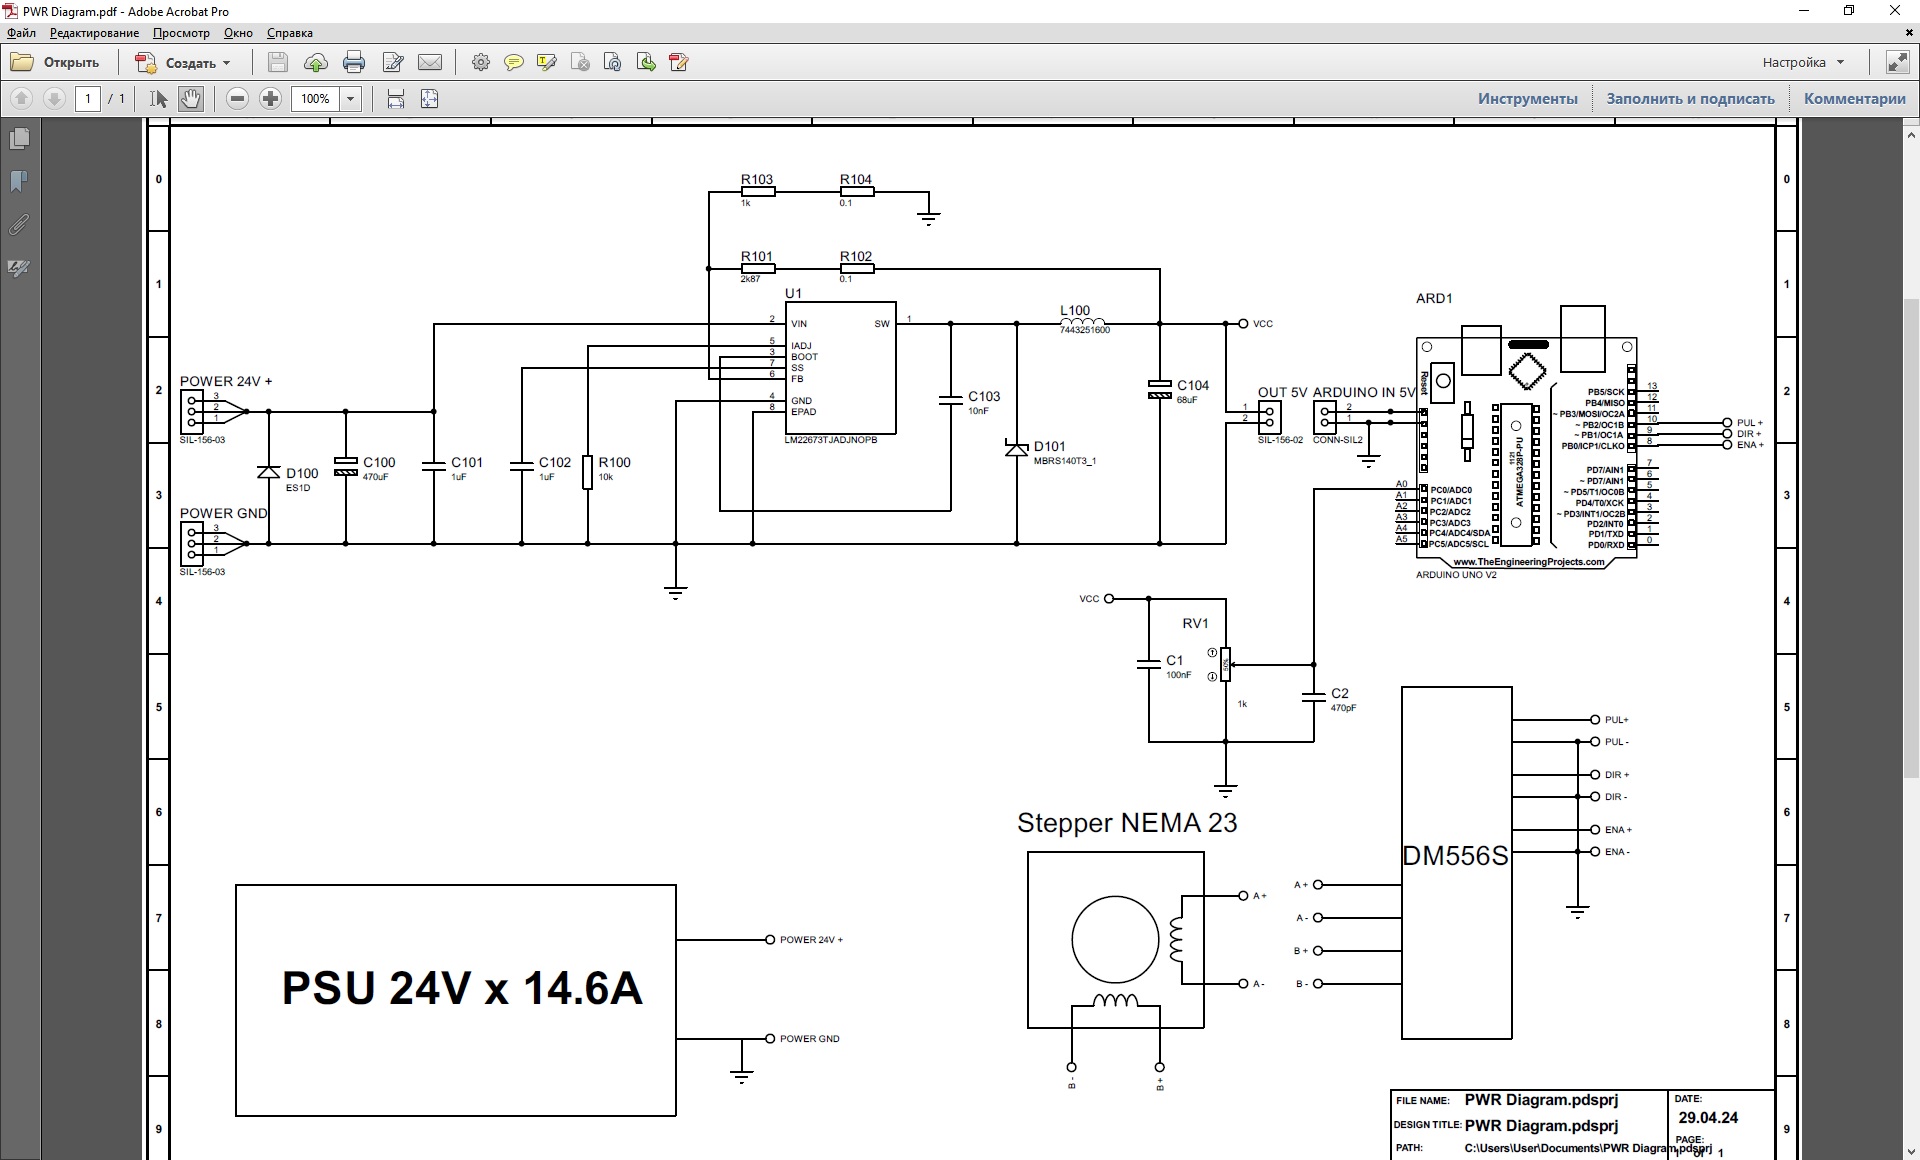Open the Окно menu

(238, 33)
